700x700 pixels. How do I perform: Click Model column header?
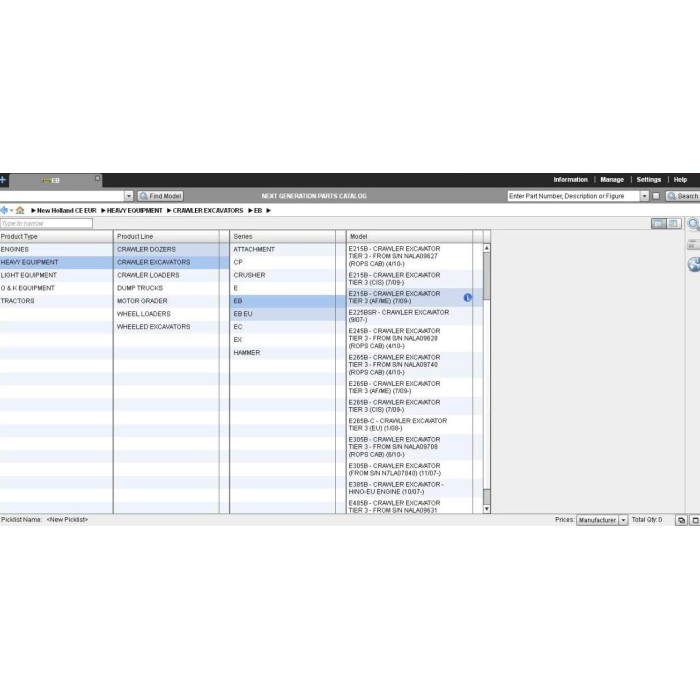pyautogui.click(x=410, y=237)
